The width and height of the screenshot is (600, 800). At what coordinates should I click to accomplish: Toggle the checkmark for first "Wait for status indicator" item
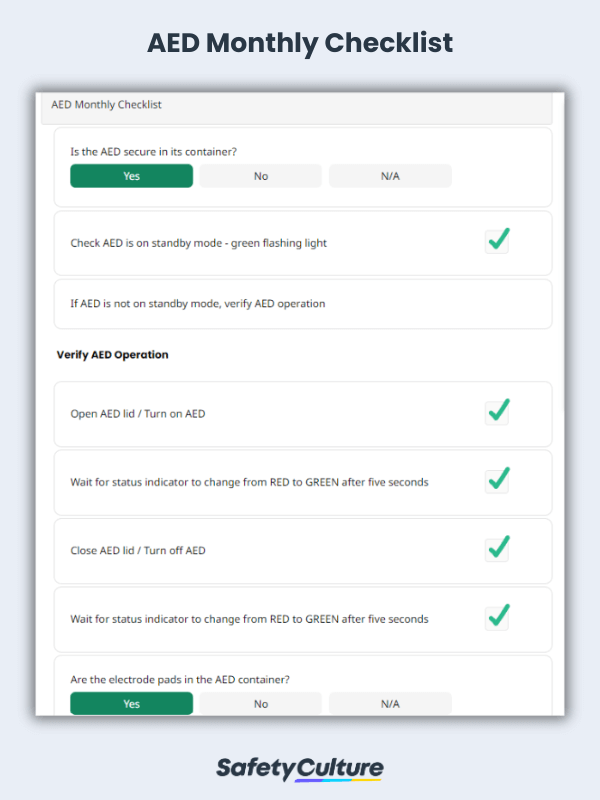[x=497, y=480]
